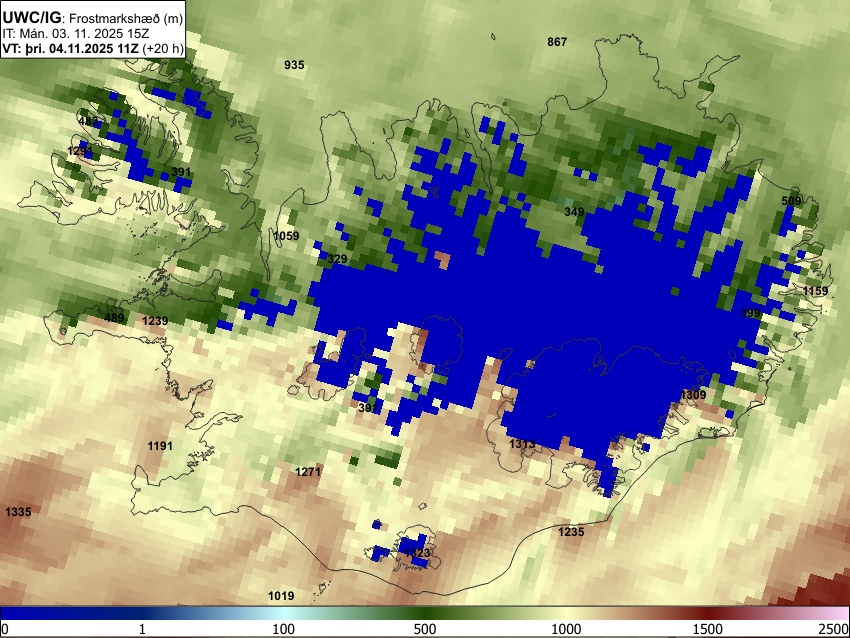This screenshot has width=850, height=638.
Task: Click the map value 1309
Action: pos(693,395)
